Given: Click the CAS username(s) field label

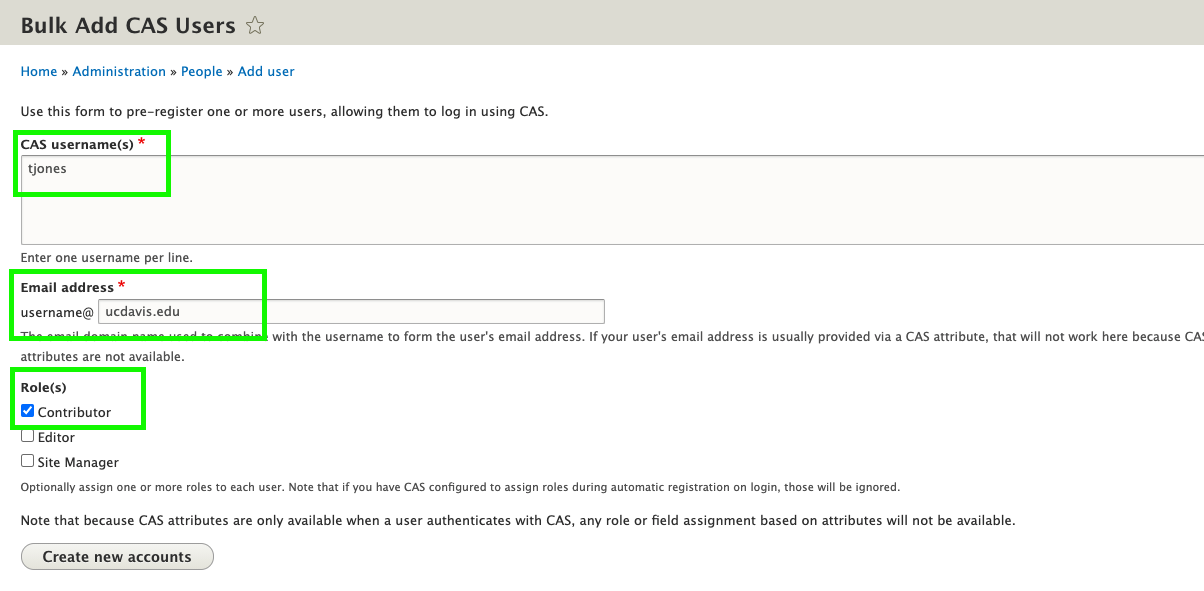Looking at the screenshot, I should (x=77, y=145).
